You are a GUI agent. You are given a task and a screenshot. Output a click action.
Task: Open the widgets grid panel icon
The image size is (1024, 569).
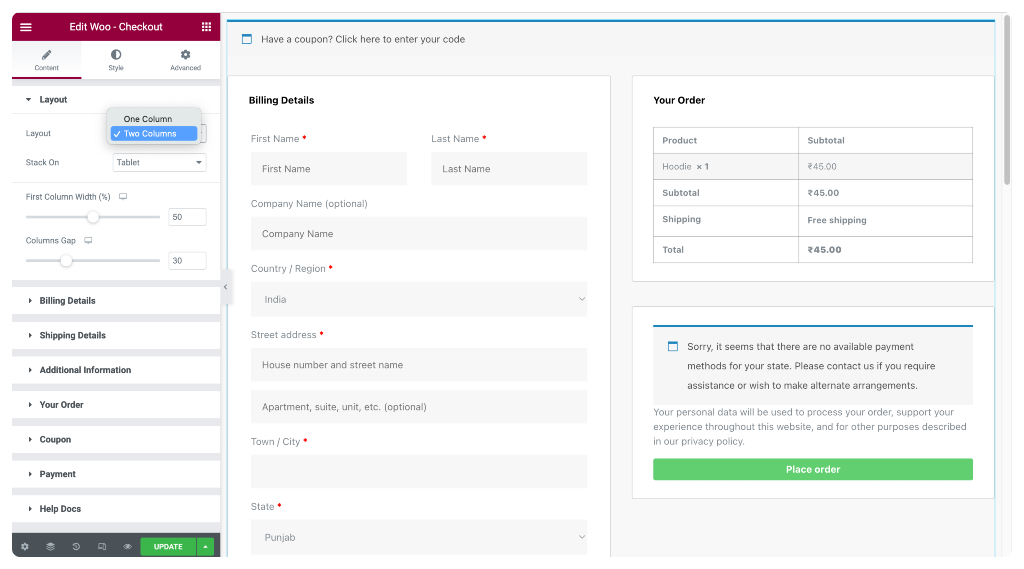coord(206,27)
